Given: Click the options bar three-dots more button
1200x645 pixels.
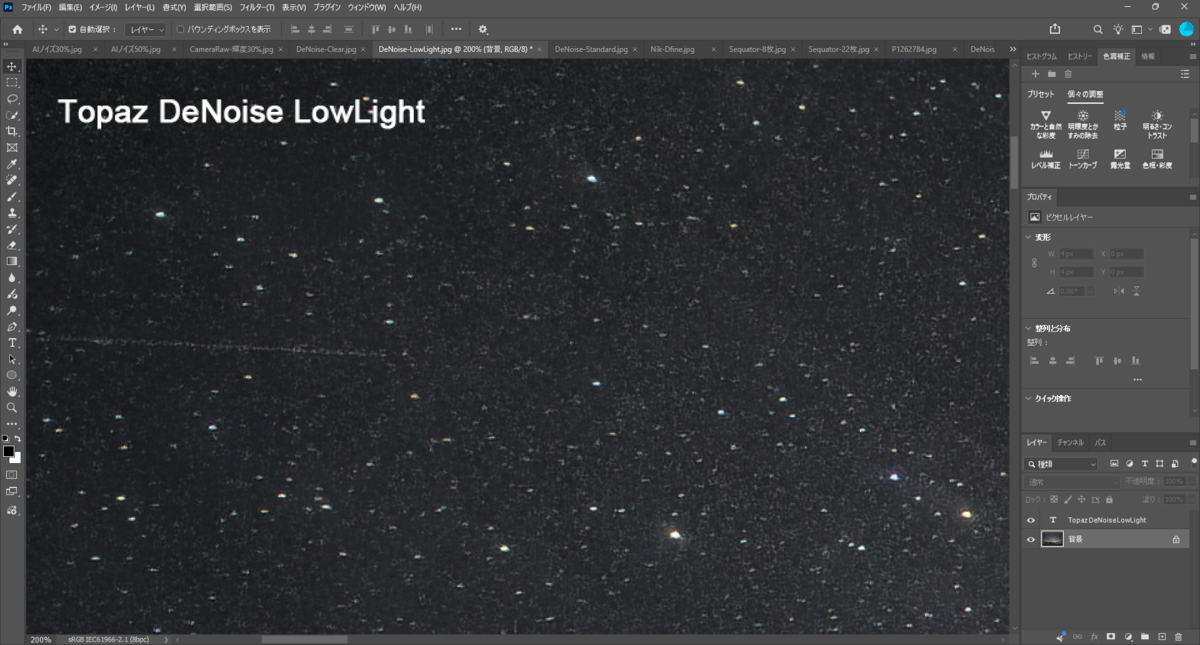Looking at the screenshot, I should coord(456,29).
